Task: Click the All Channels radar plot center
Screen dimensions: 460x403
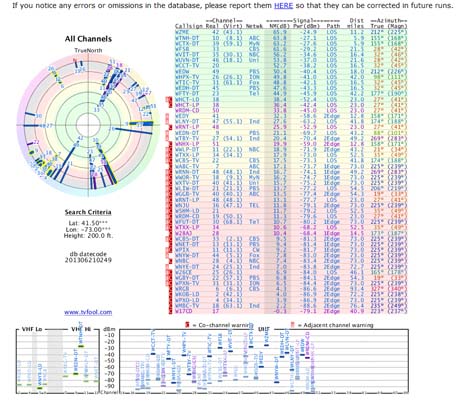Action: [88, 125]
